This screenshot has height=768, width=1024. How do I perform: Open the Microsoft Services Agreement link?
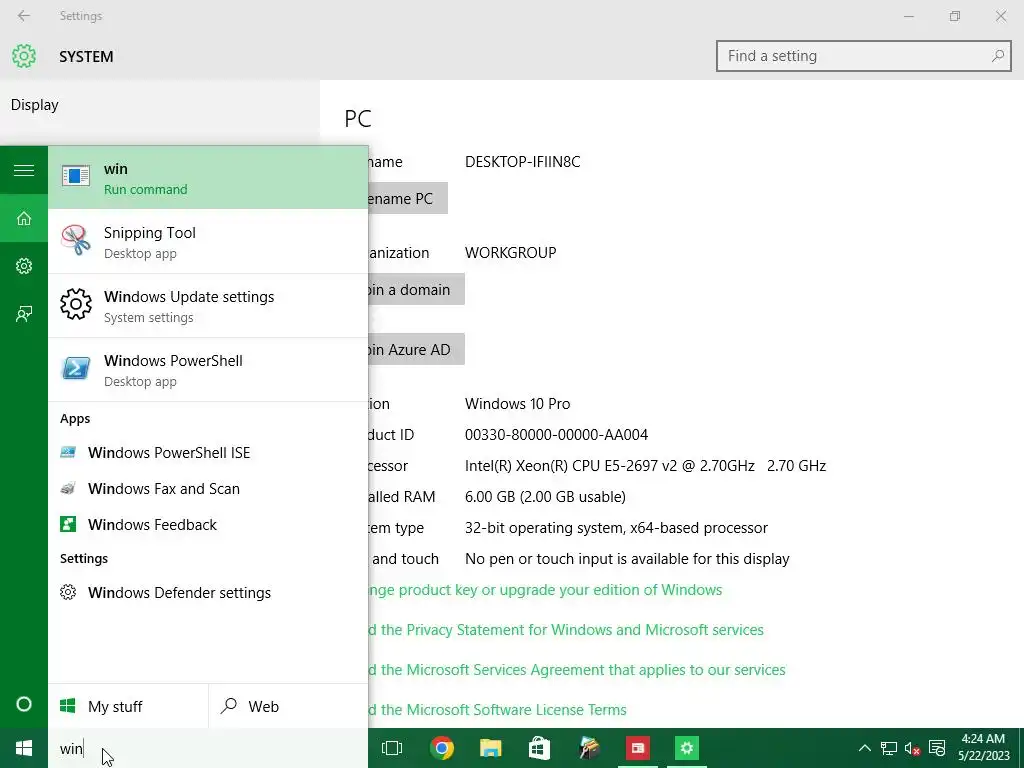[577, 669]
